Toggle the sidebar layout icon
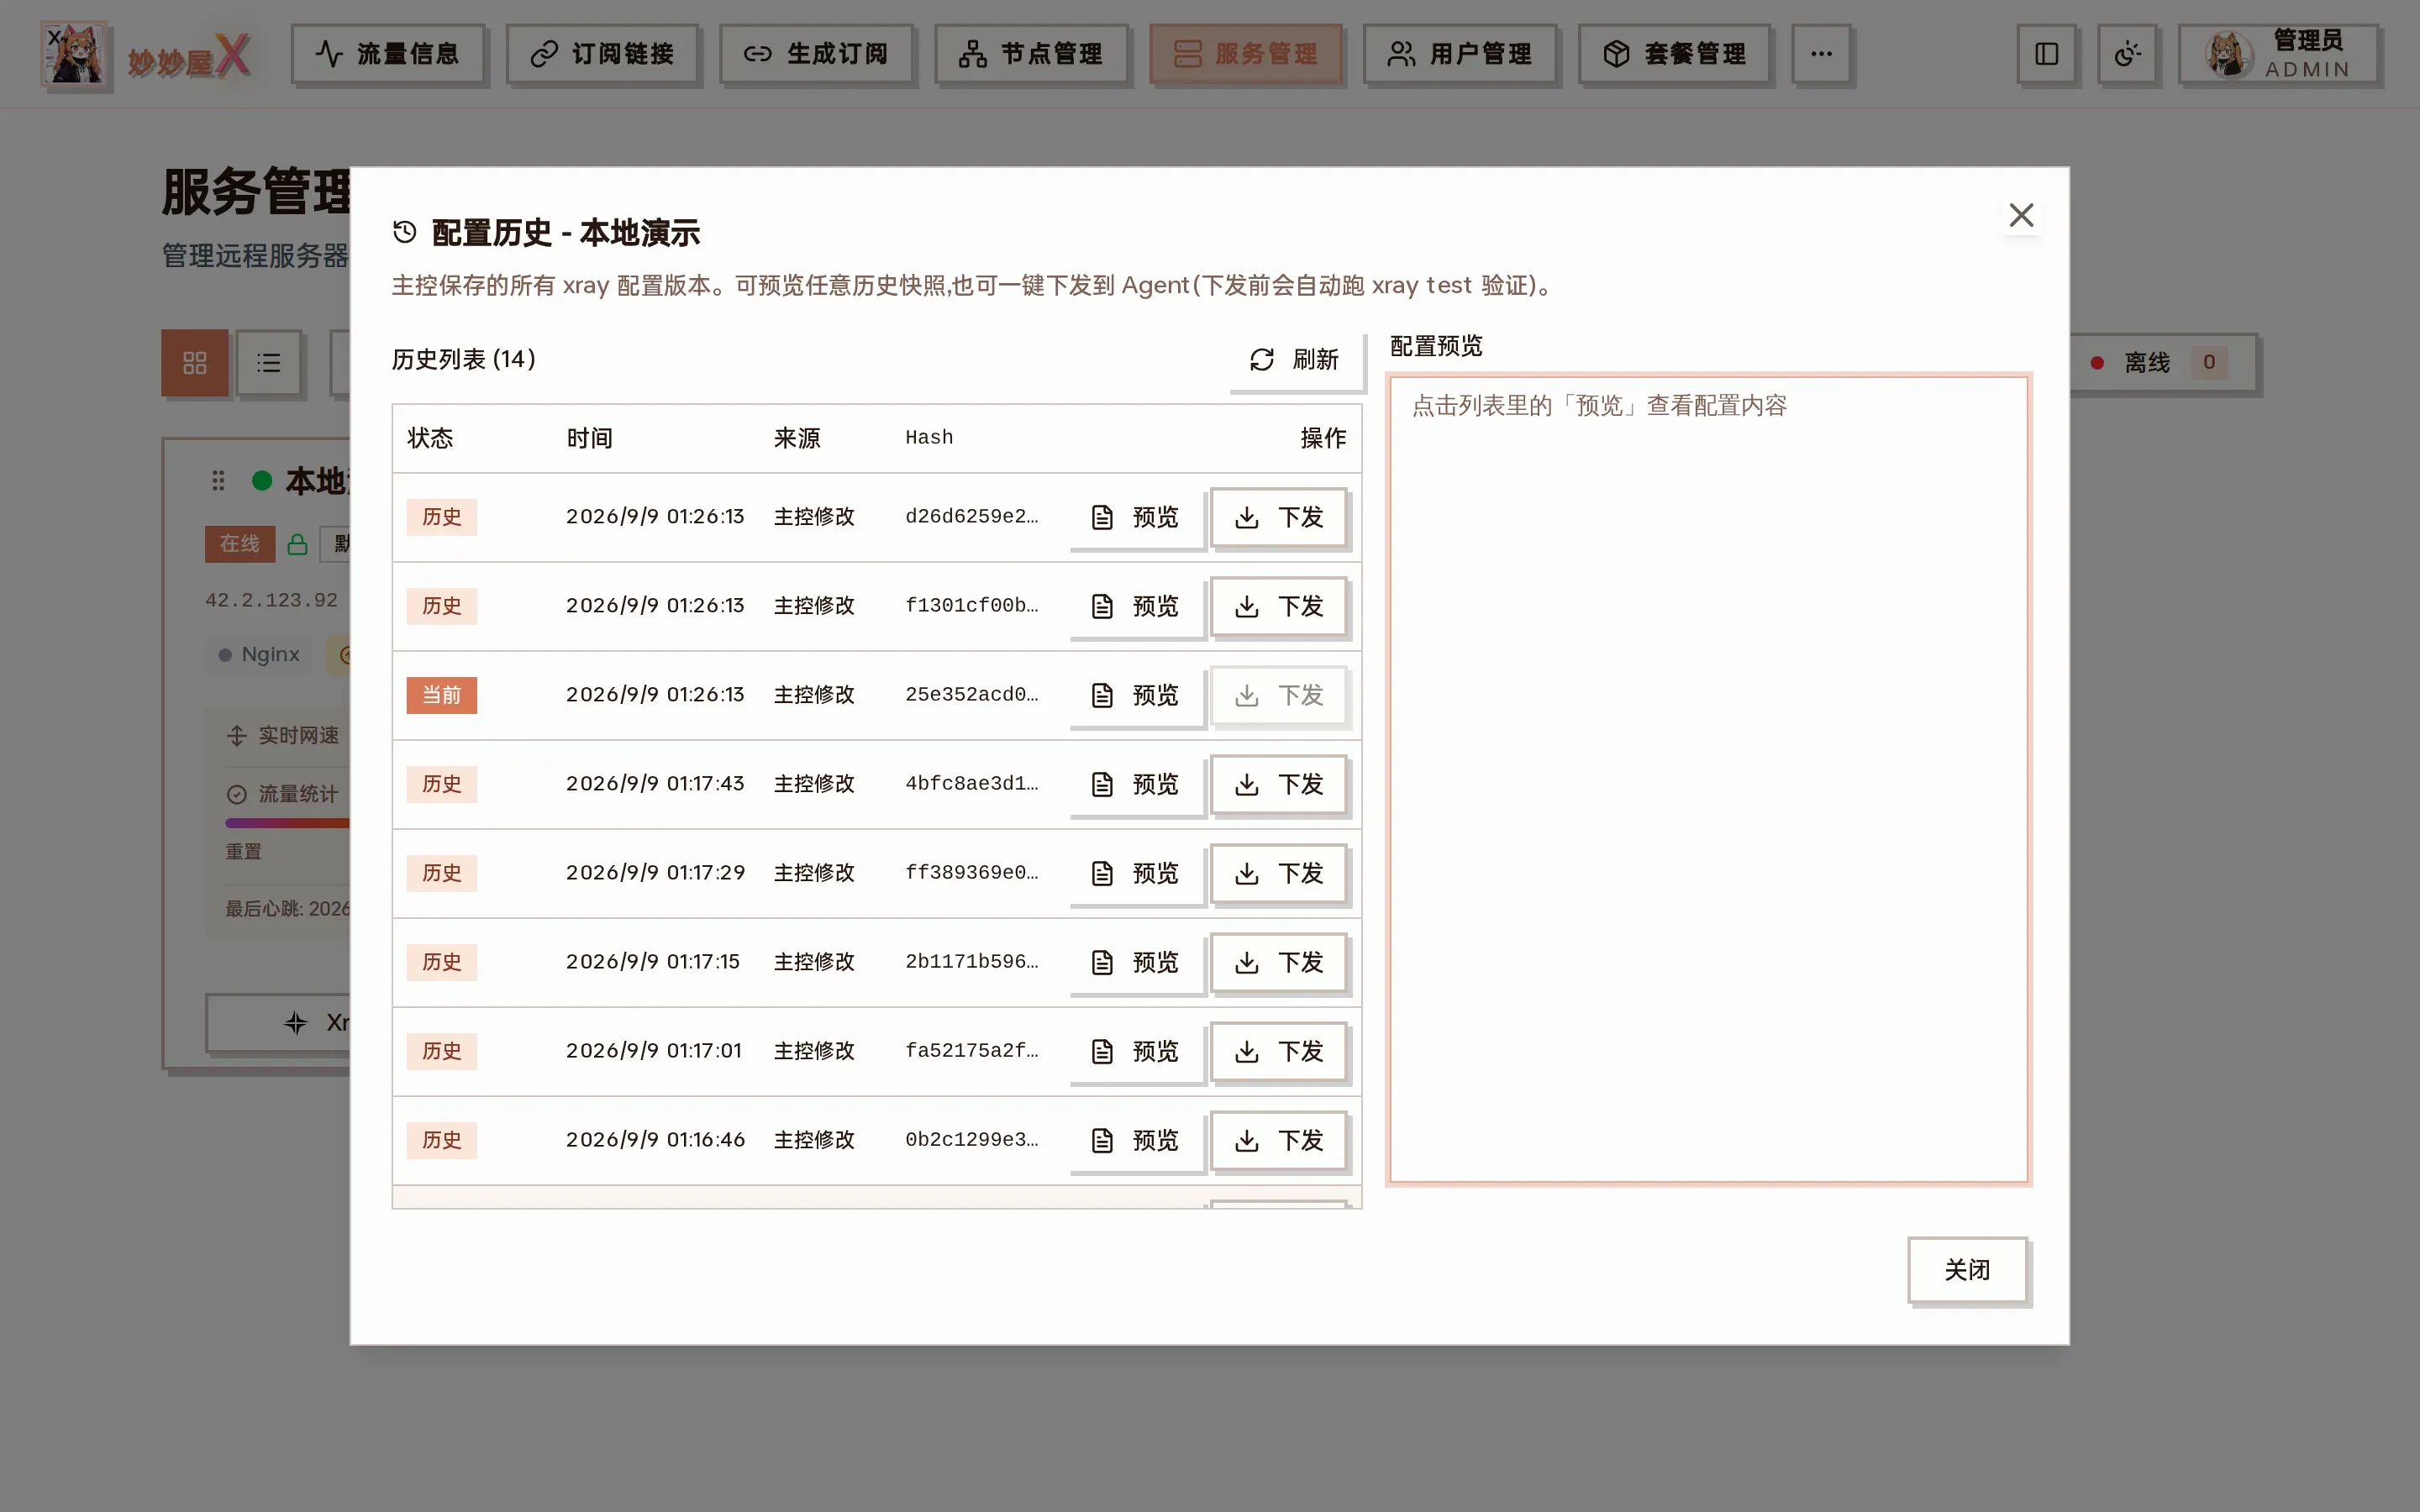 pos(2046,53)
